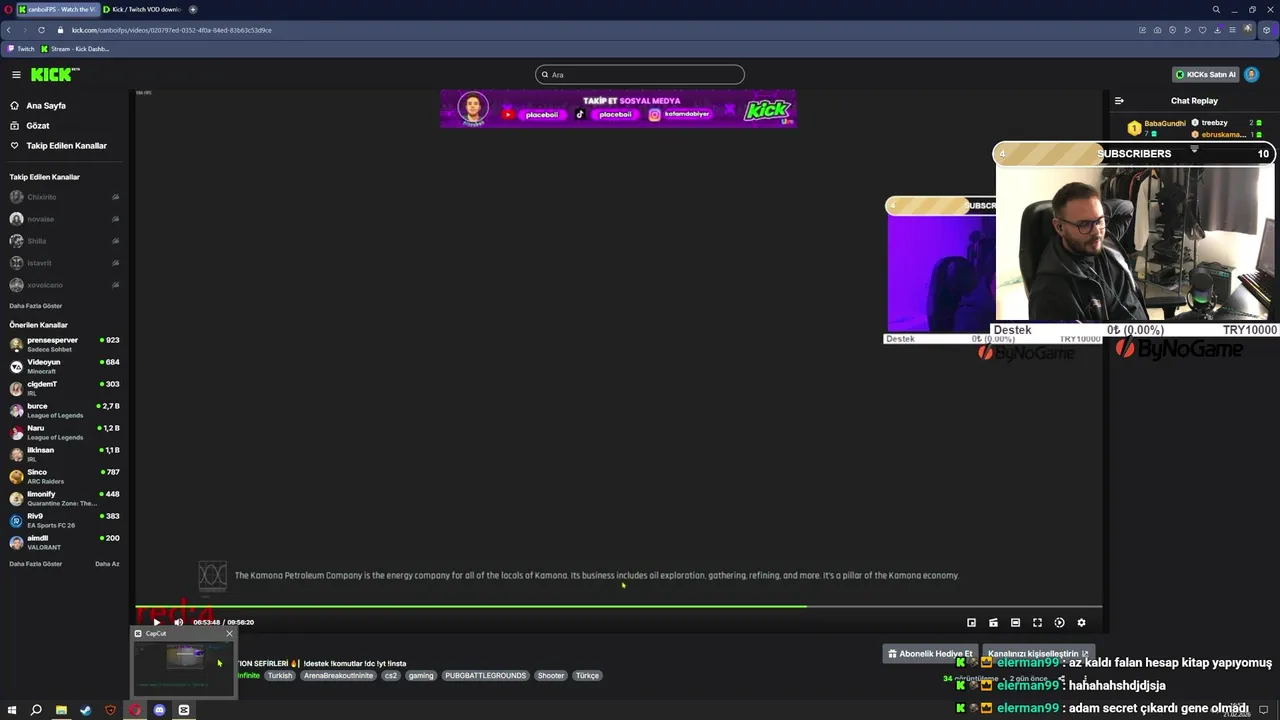Expand recommended channels Daha Fazla Göster
Screen dimensions: 1280x720
click(35, 564)
